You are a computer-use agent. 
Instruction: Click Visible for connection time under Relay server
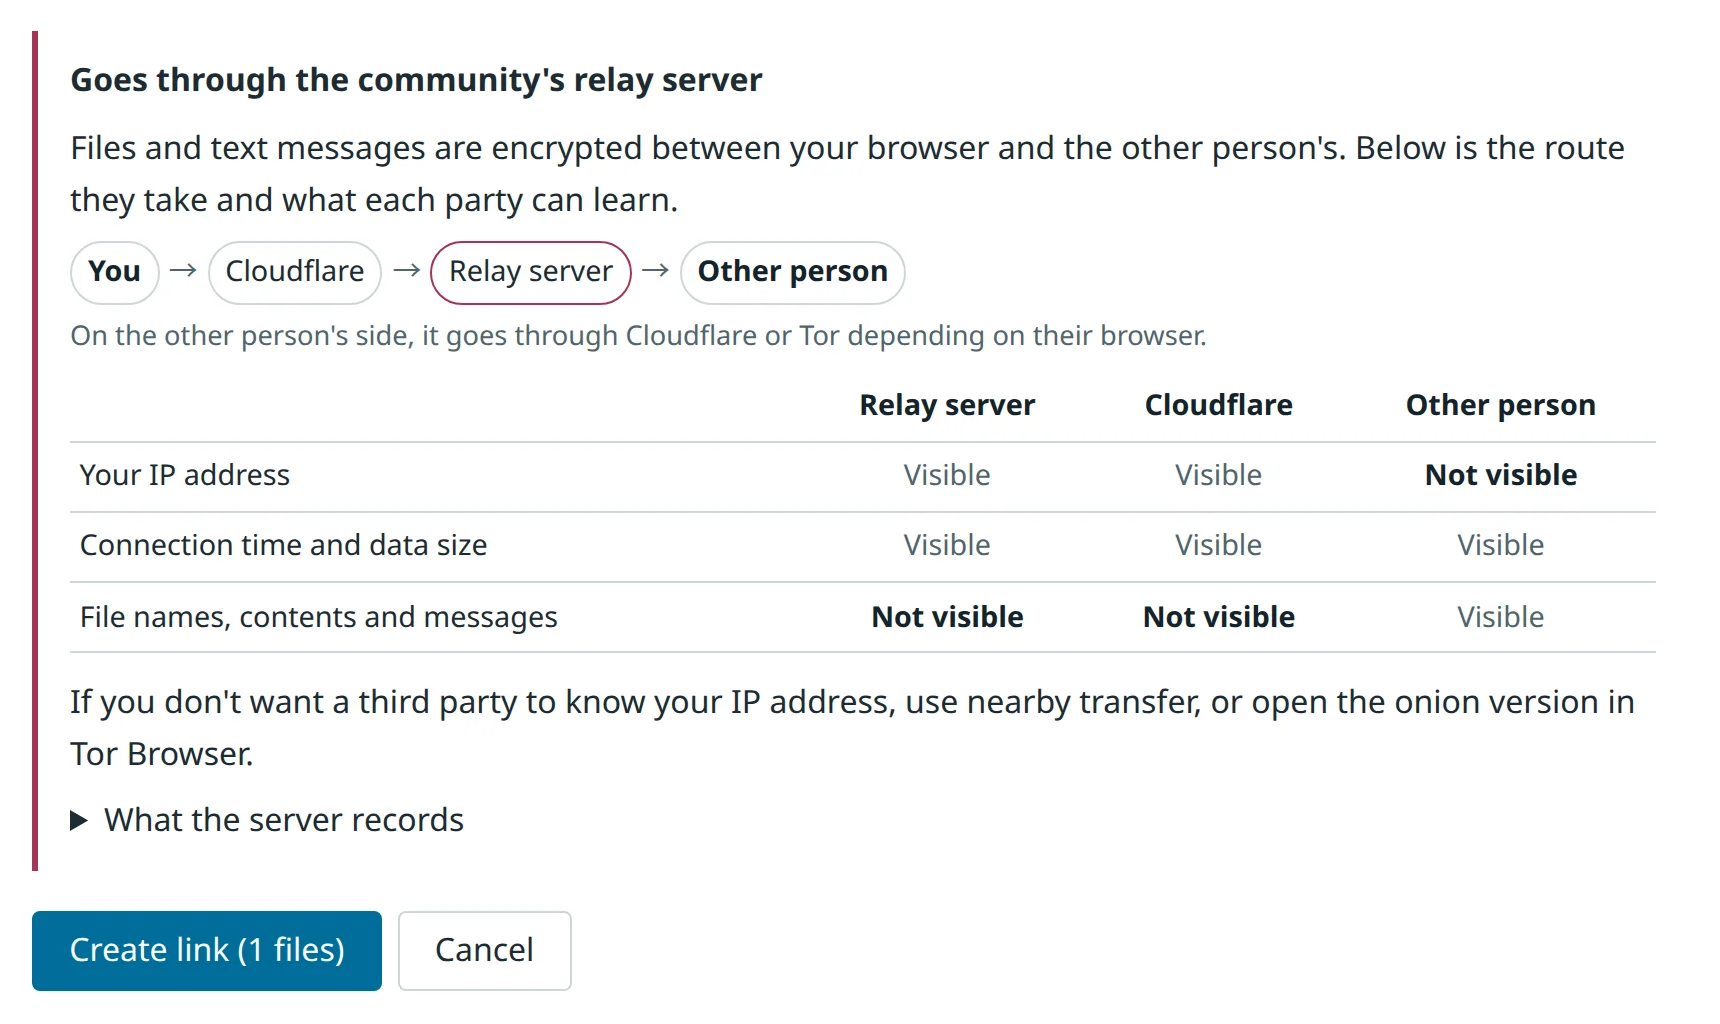pyautogui.click(x=947, y=545)
